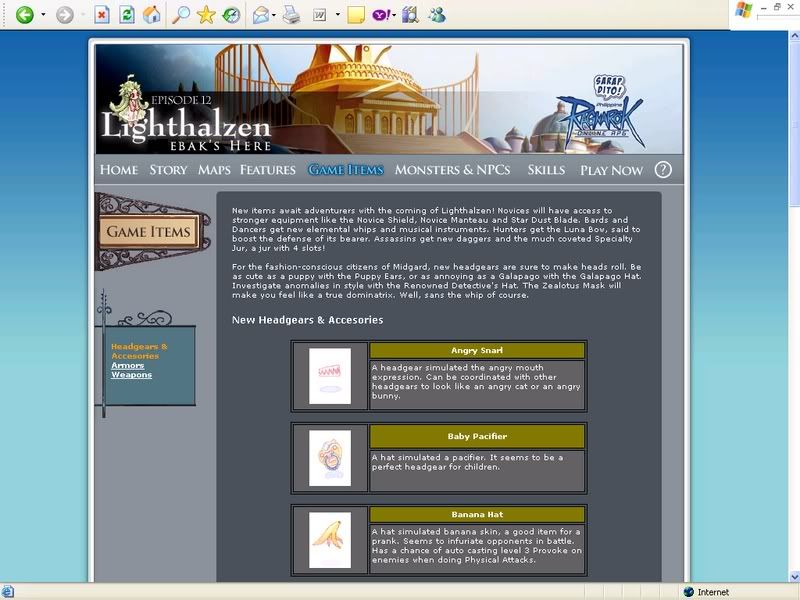
Task: Click the Forward arrow button
Action: 64,15
